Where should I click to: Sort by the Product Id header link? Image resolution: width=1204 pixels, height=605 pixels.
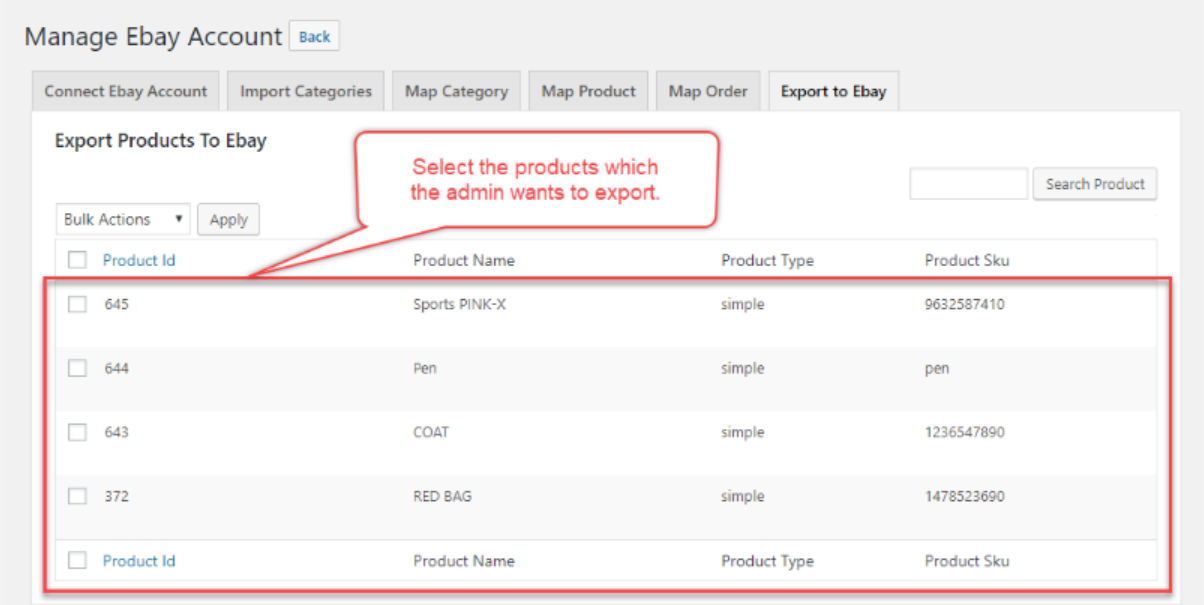click(x=139, y=260)
